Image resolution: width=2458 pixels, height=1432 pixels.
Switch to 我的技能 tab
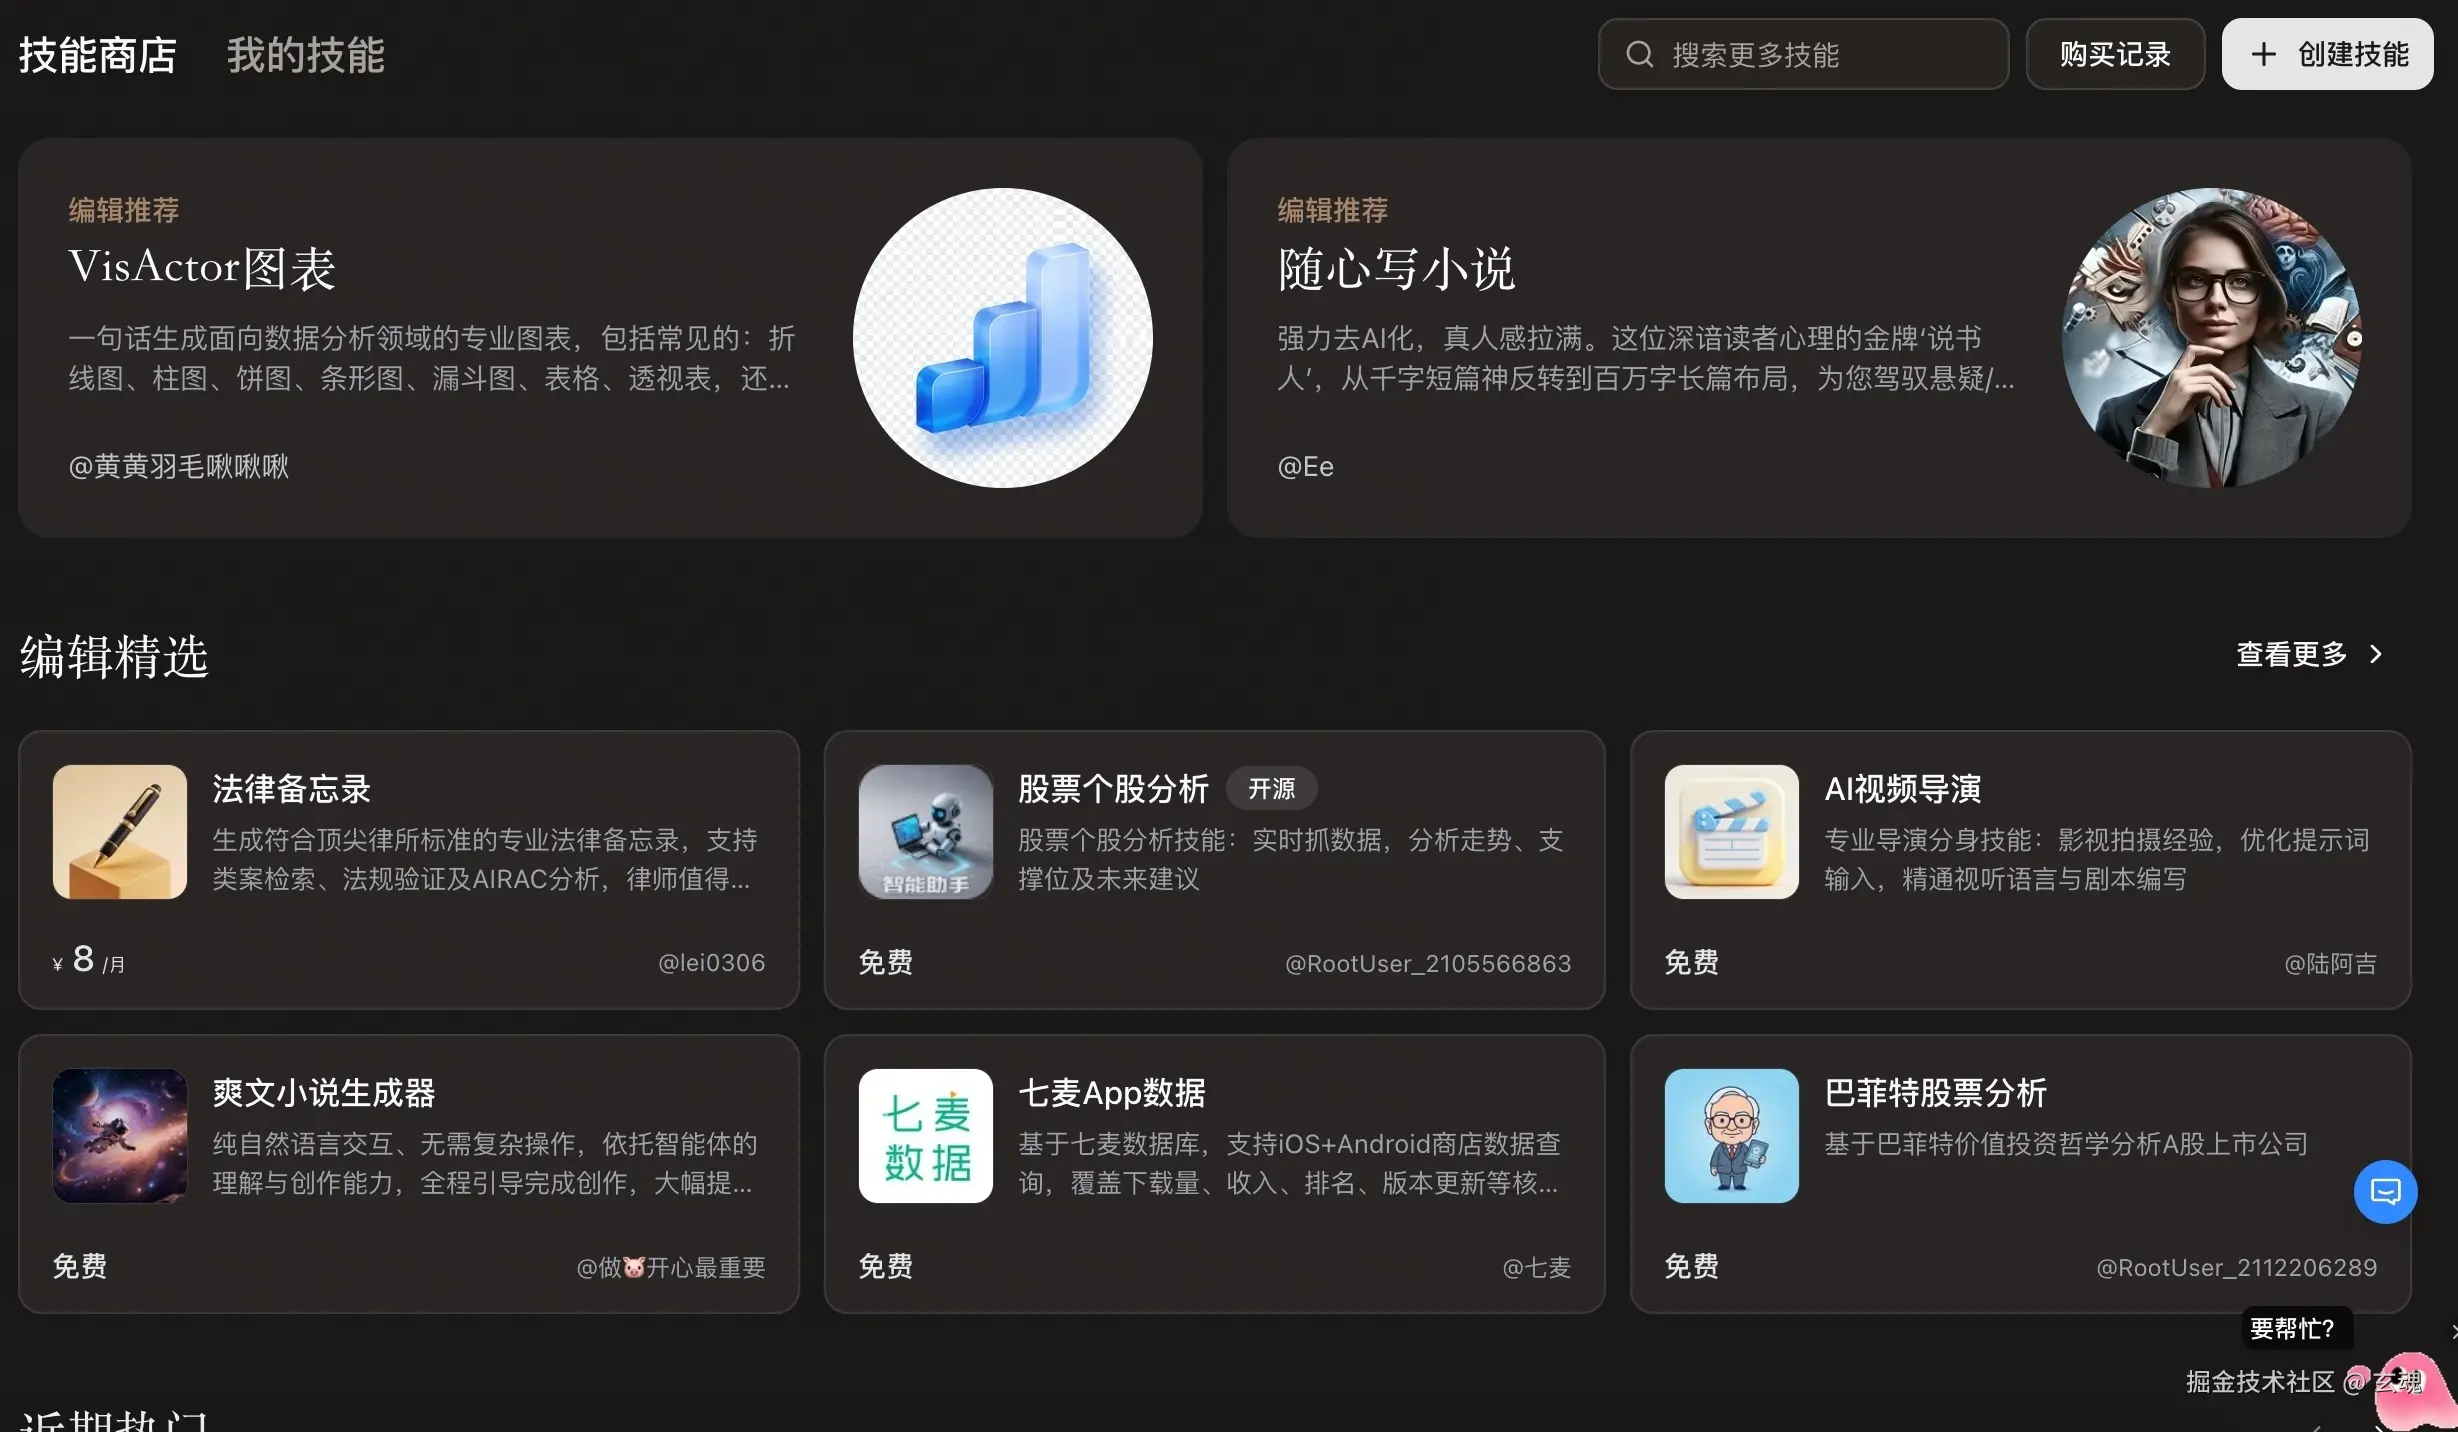coord(305,55)
